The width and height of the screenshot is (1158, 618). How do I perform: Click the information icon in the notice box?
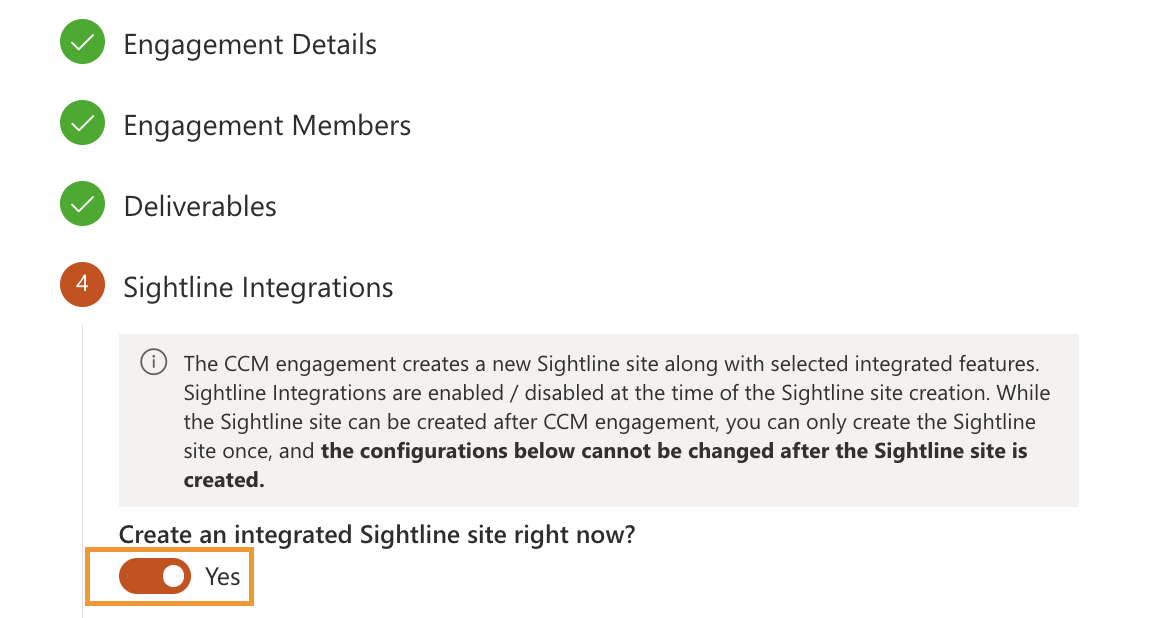[153, 363]
